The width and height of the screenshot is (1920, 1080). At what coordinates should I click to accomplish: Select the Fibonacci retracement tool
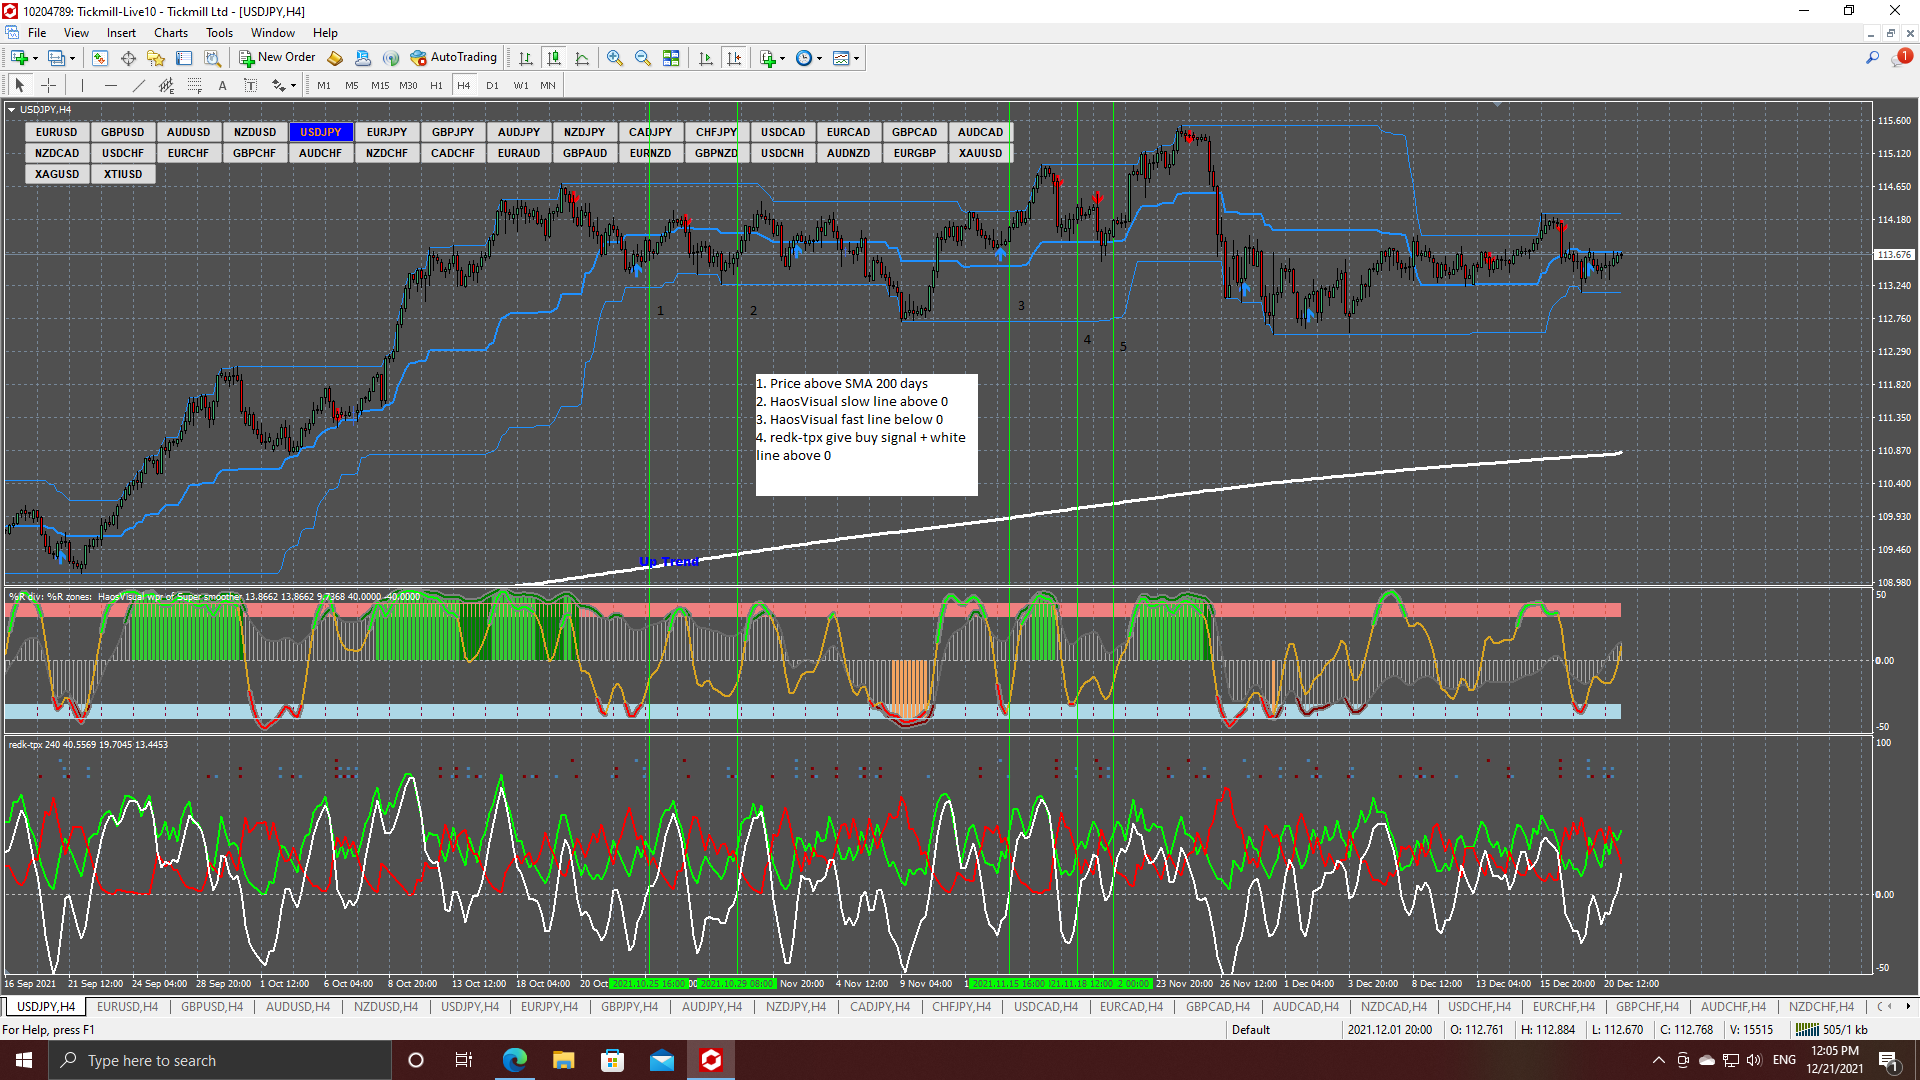click(195, 86)
